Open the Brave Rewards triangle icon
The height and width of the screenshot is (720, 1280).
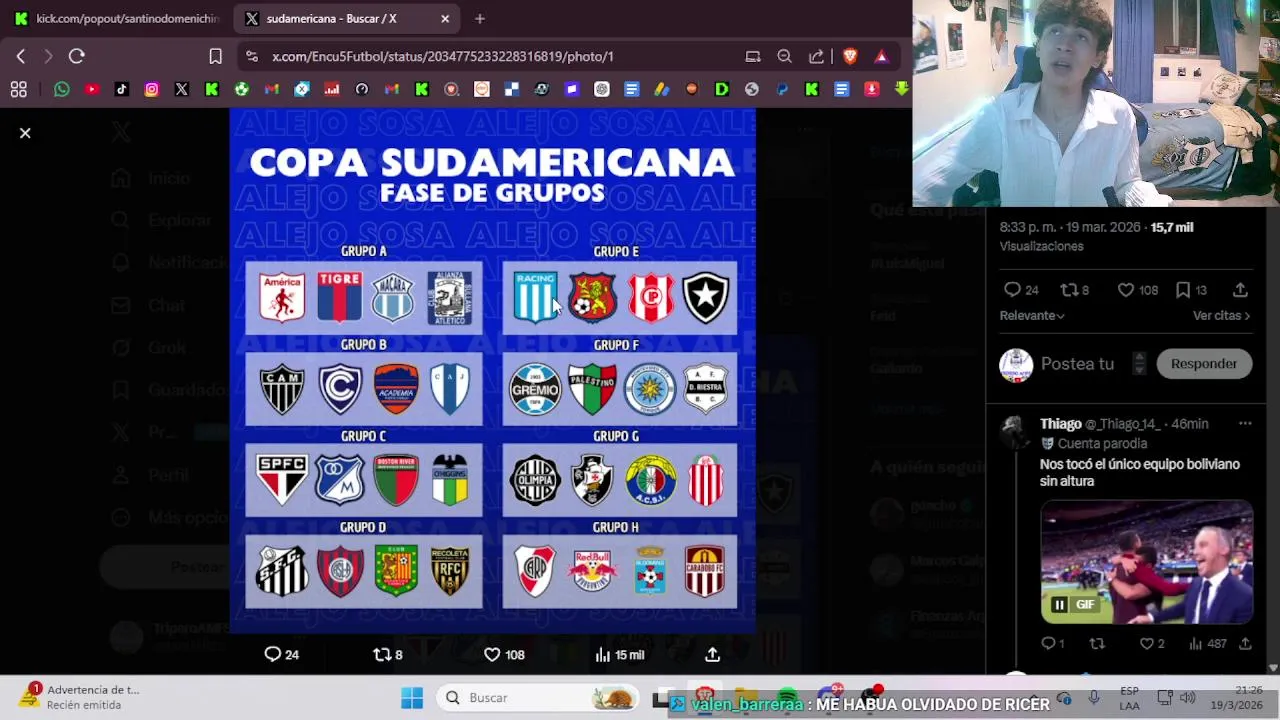(881, 57)
